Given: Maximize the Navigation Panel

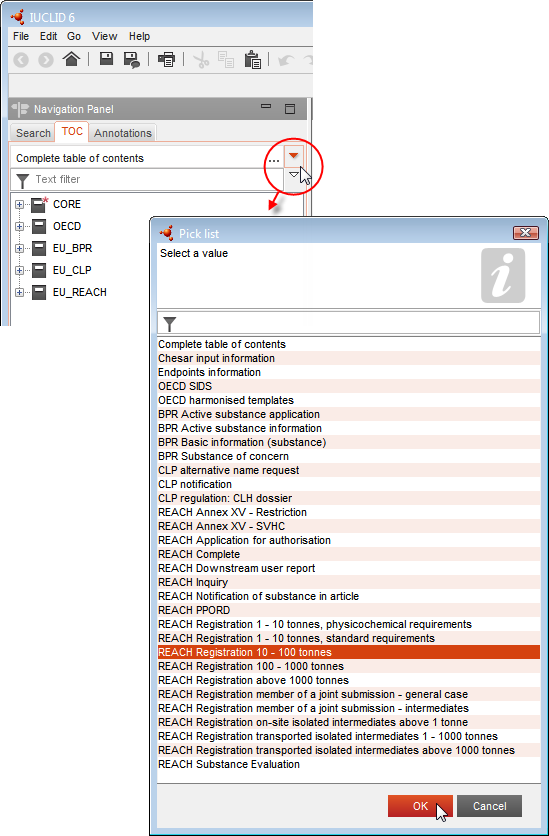Looking at the screenshot, I should (x=290, y=109).
